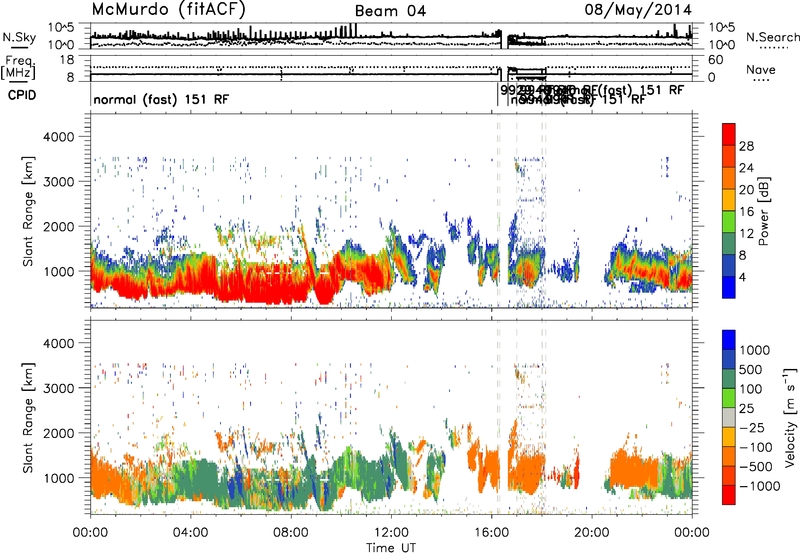The height and width of the screenshot is (554, 800).
Task: Click the CPID row label
Action: (22, 95)
